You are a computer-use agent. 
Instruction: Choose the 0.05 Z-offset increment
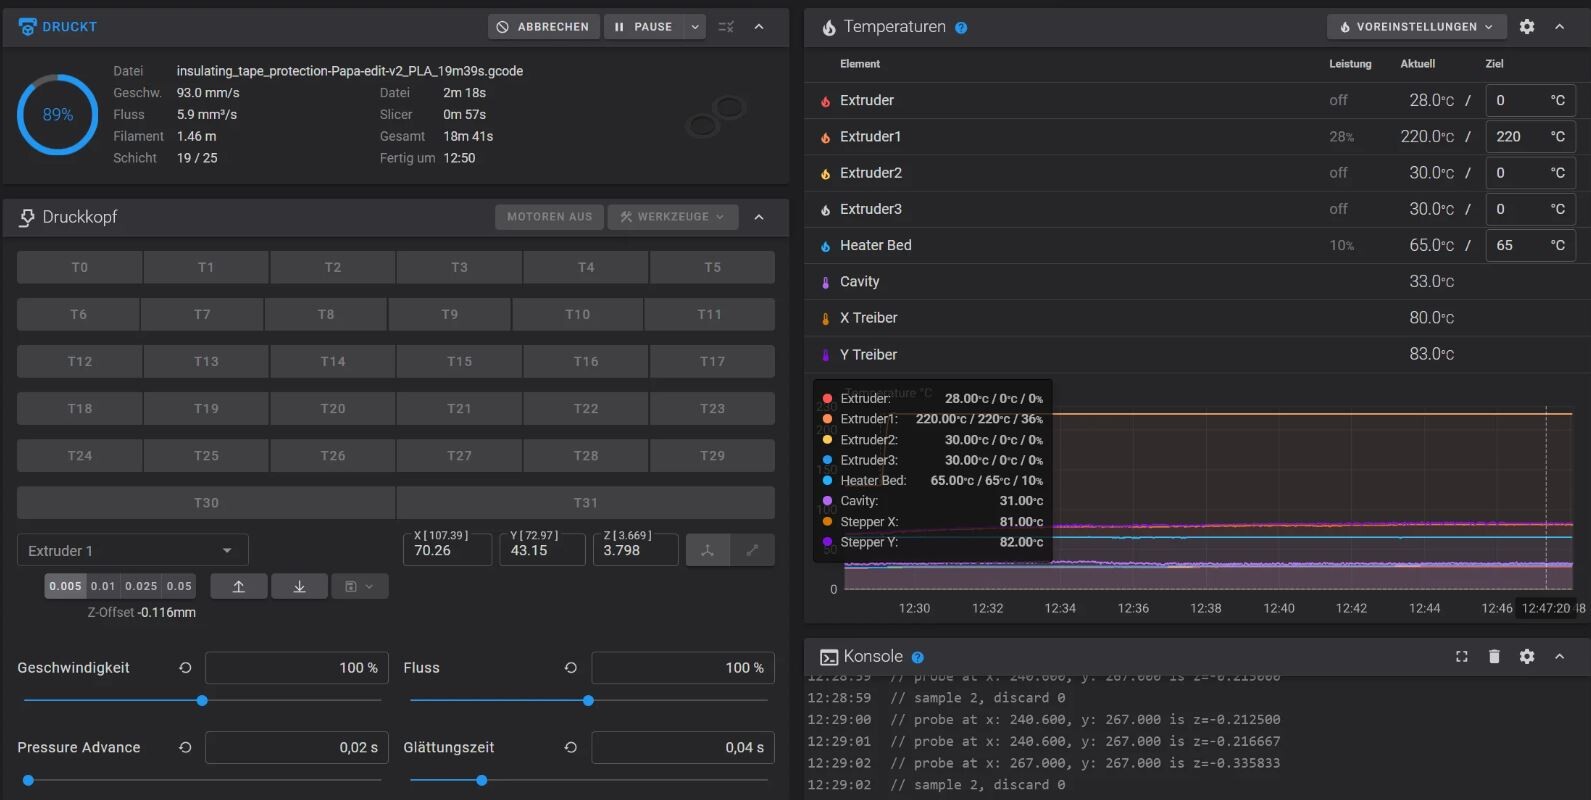[179, 586]
